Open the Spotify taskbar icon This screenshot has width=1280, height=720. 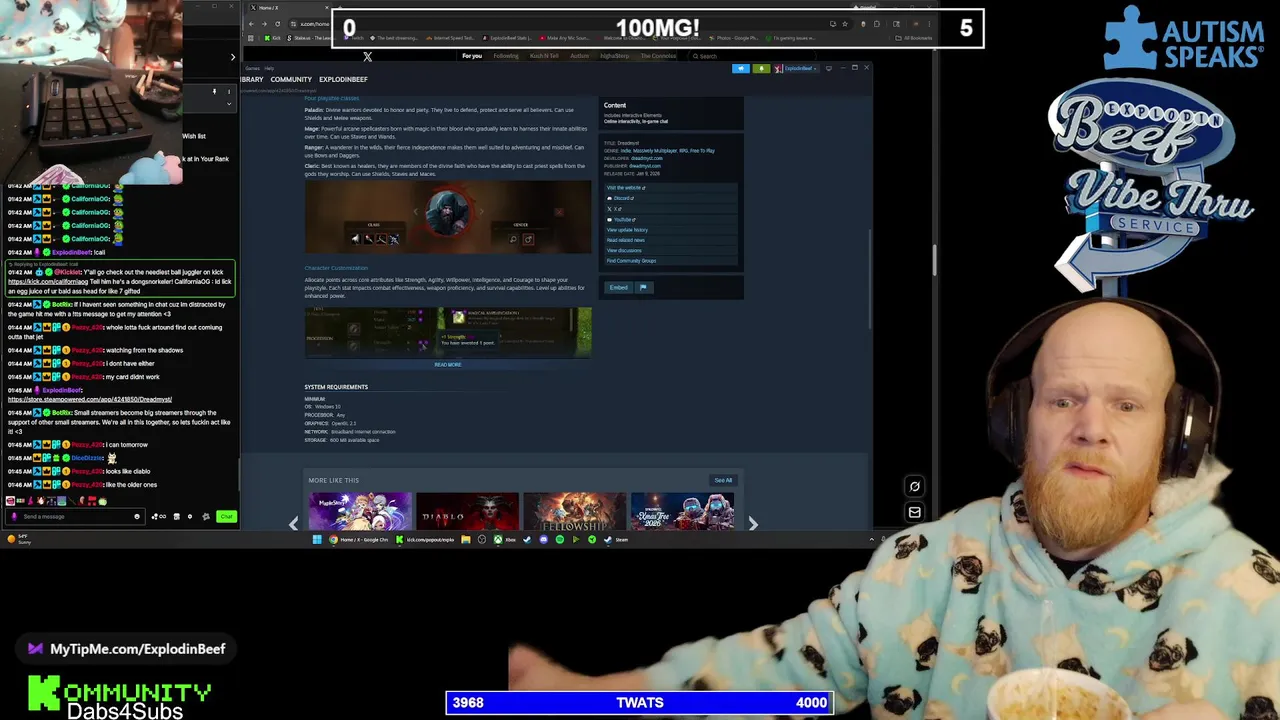pyautogui.click(x=559, y=539)
